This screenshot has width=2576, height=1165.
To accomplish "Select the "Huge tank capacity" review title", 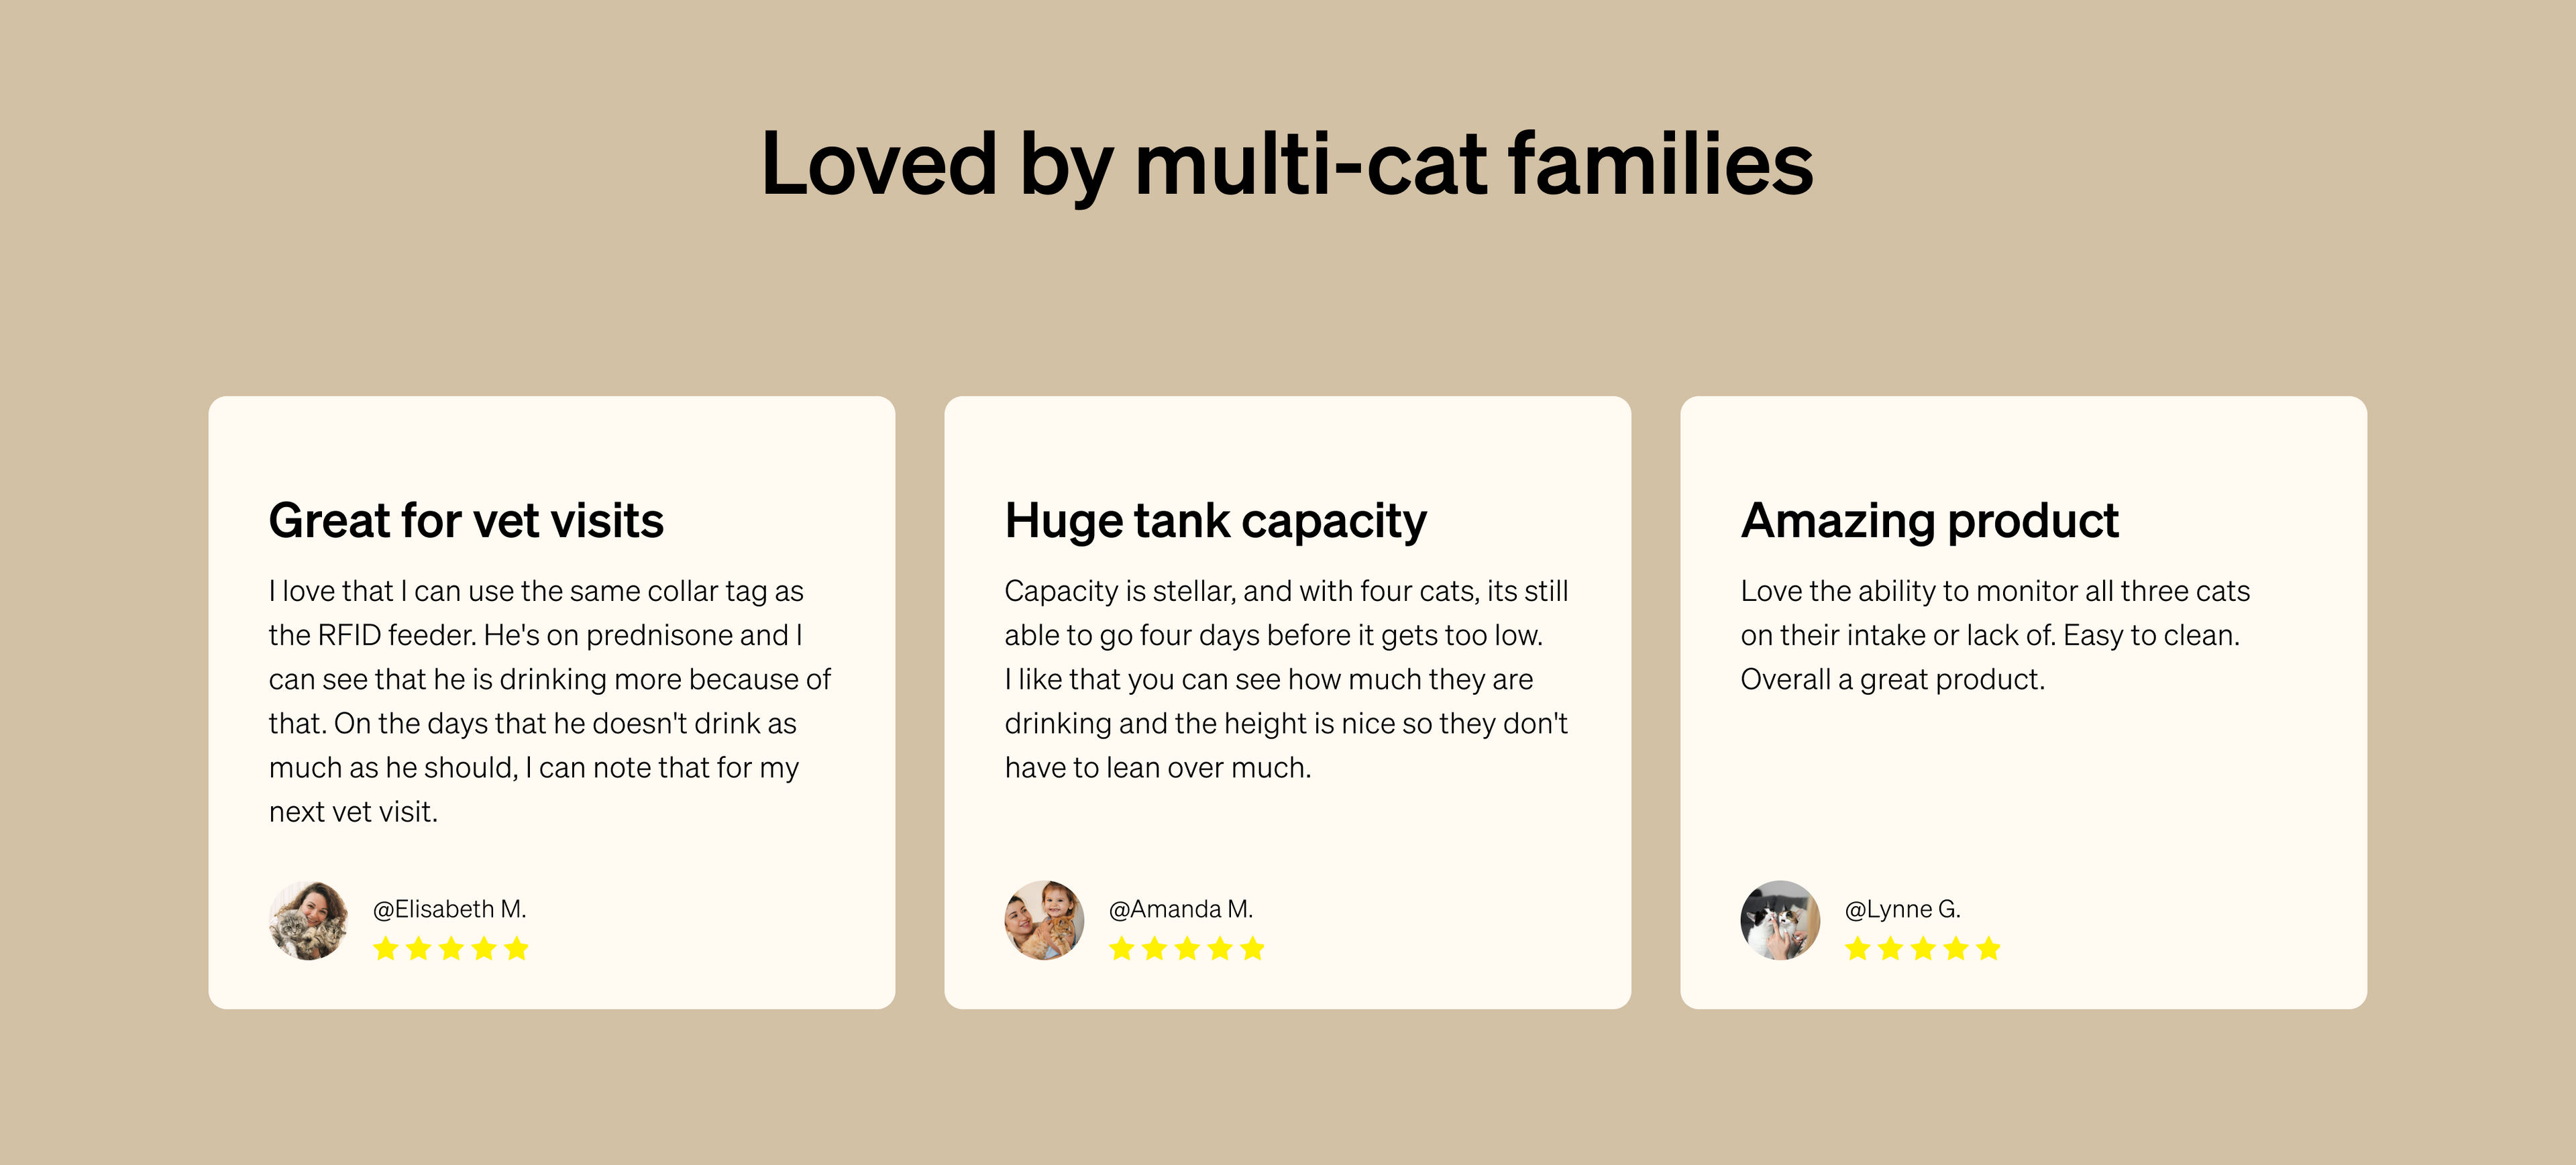I will [1215, 521].
